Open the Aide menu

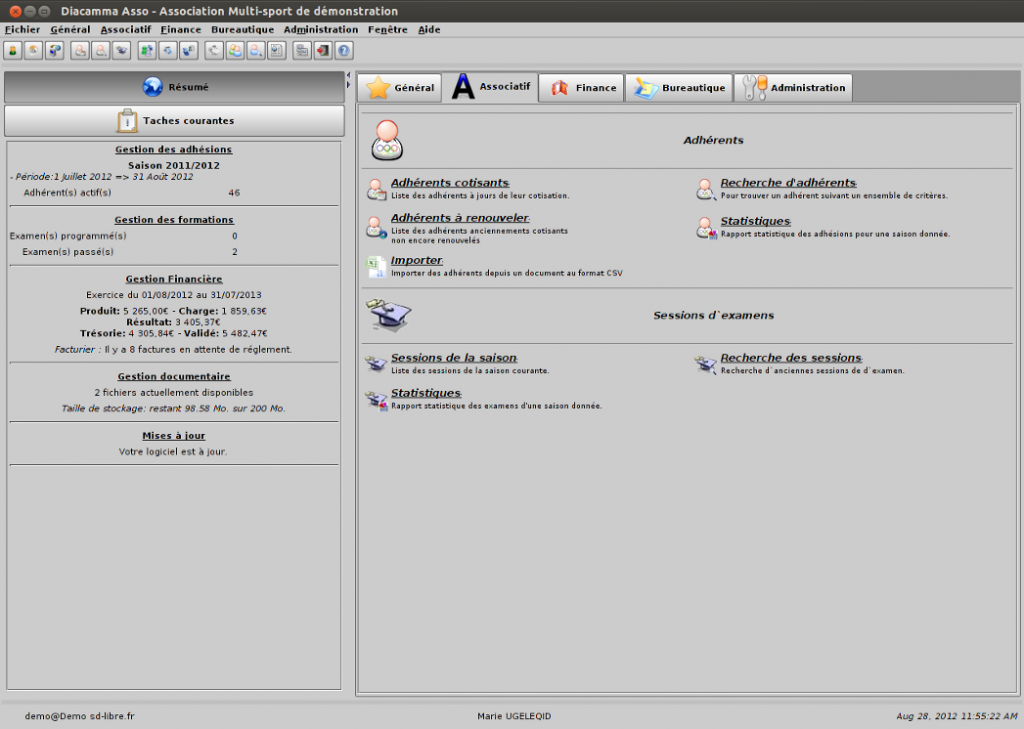pos(429,29)
